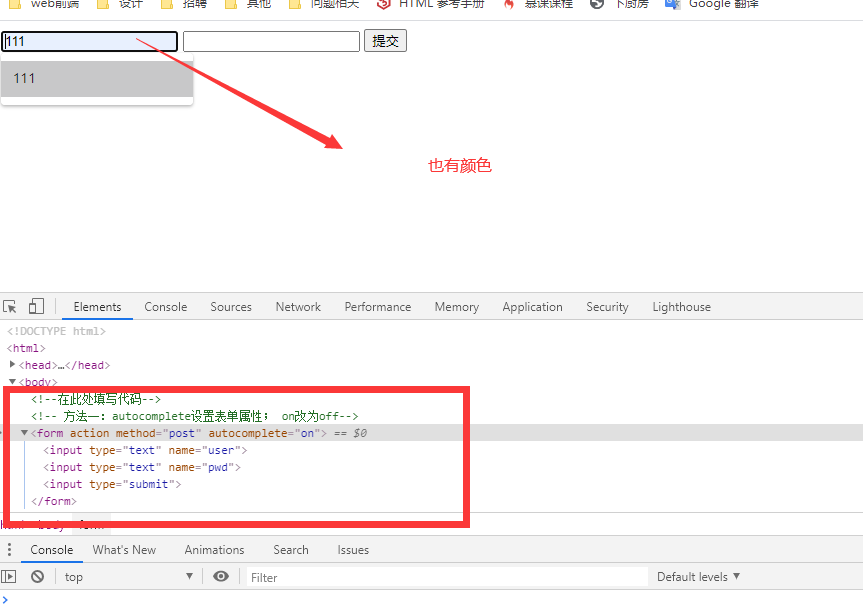Select the input name="user" node
This screenshot has height=610, width=863.
click(x=145, y=450)
